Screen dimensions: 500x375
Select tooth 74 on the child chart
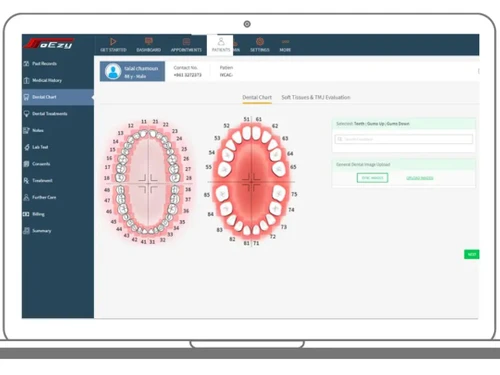276,208
